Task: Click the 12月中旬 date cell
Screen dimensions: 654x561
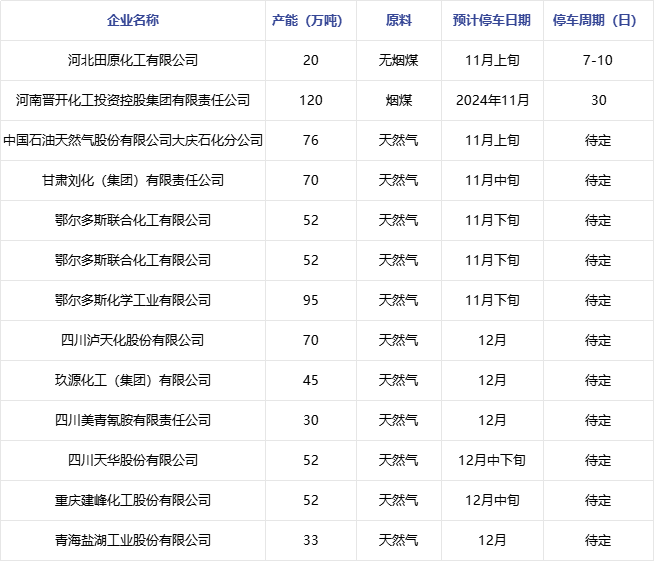Action: point(492,501)
